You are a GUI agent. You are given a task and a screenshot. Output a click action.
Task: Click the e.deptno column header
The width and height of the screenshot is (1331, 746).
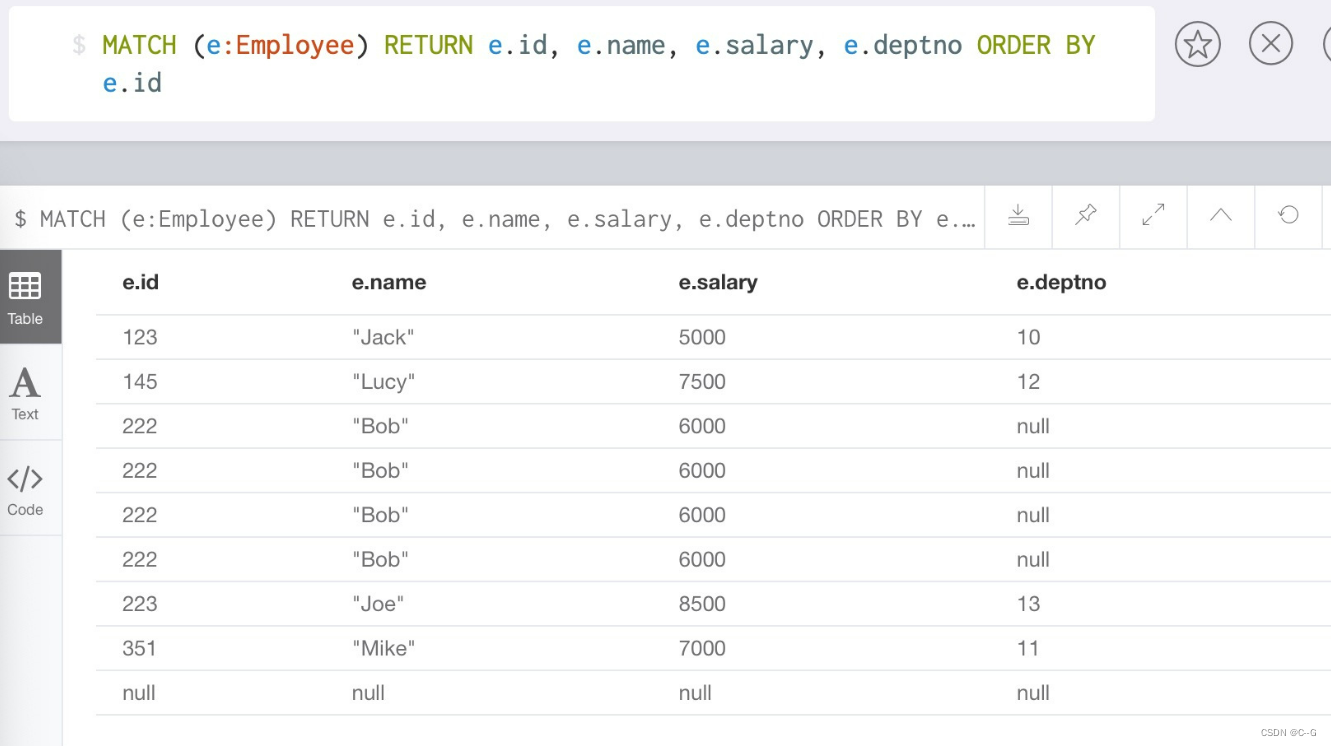[1061, 283]
